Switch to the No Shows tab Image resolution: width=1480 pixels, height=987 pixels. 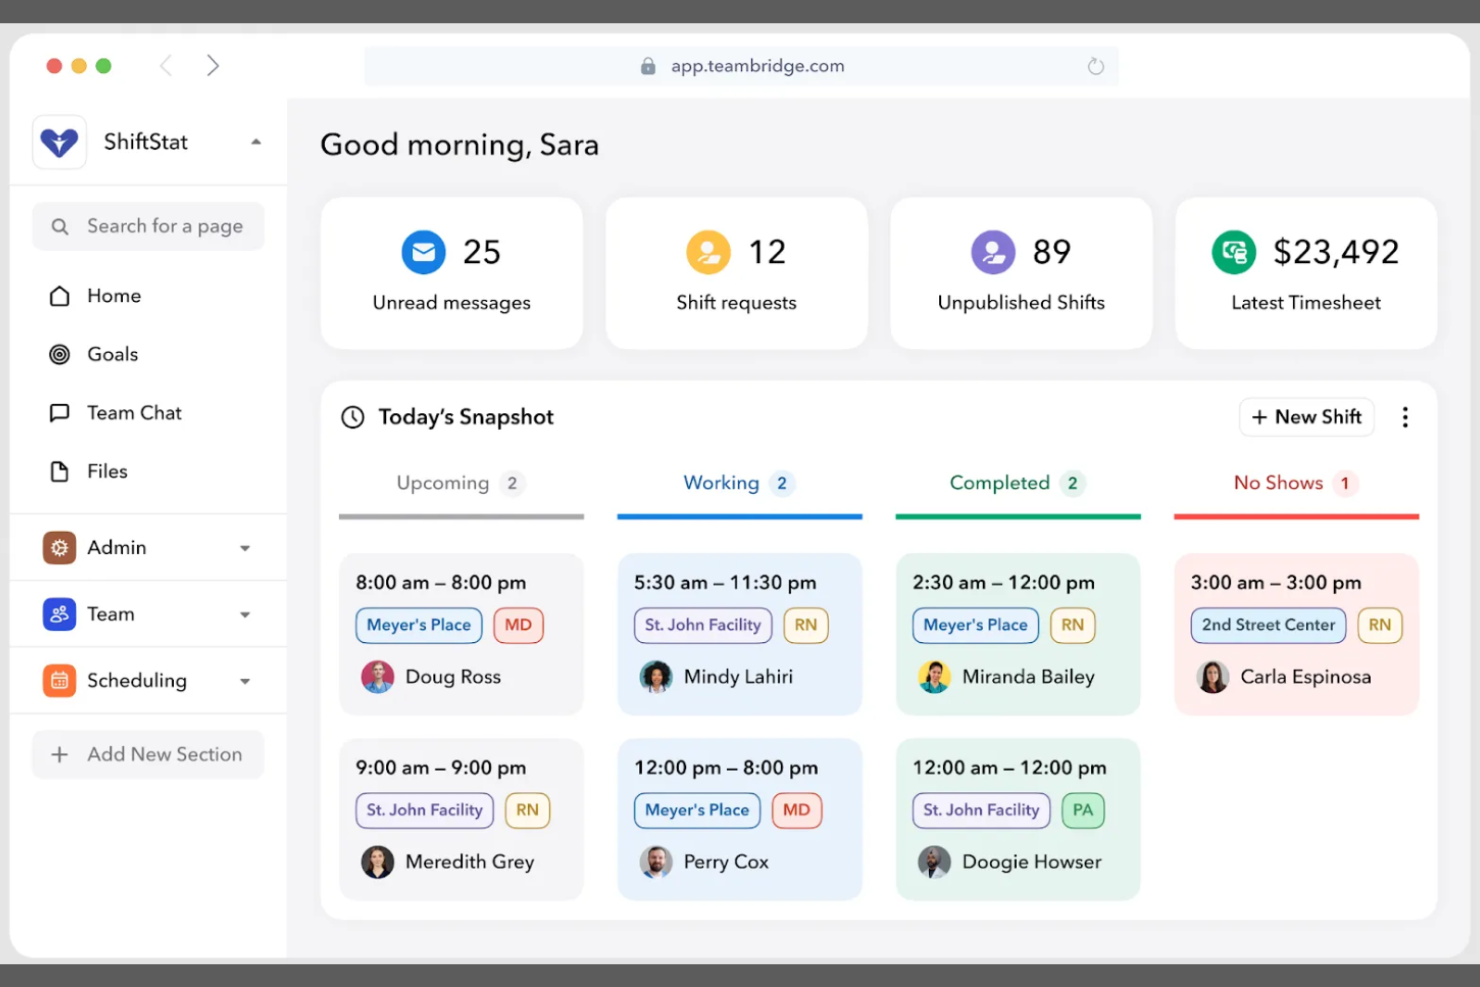tap(1296, 484)
